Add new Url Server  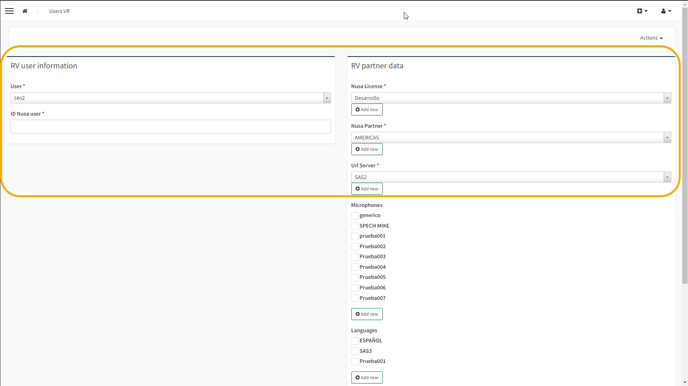pyautogui.click(x=367, y=189)
